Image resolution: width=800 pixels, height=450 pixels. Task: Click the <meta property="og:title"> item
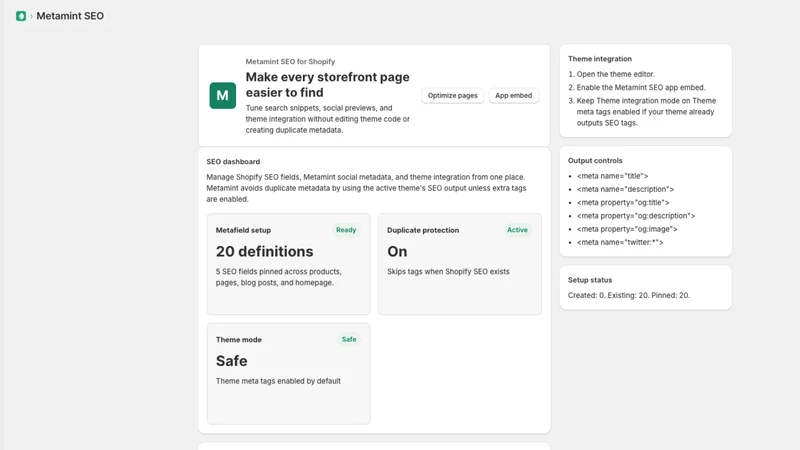pos(623,203)
